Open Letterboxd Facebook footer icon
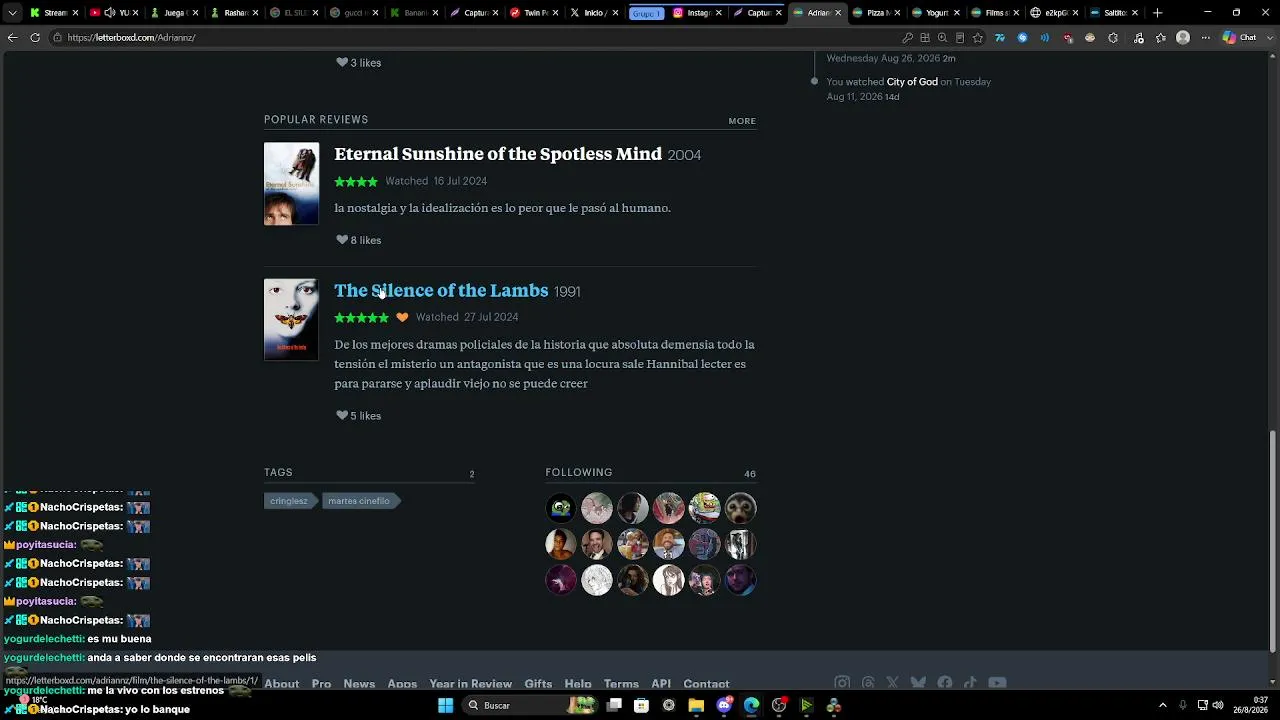1280x720 pixels. (945, 683)
